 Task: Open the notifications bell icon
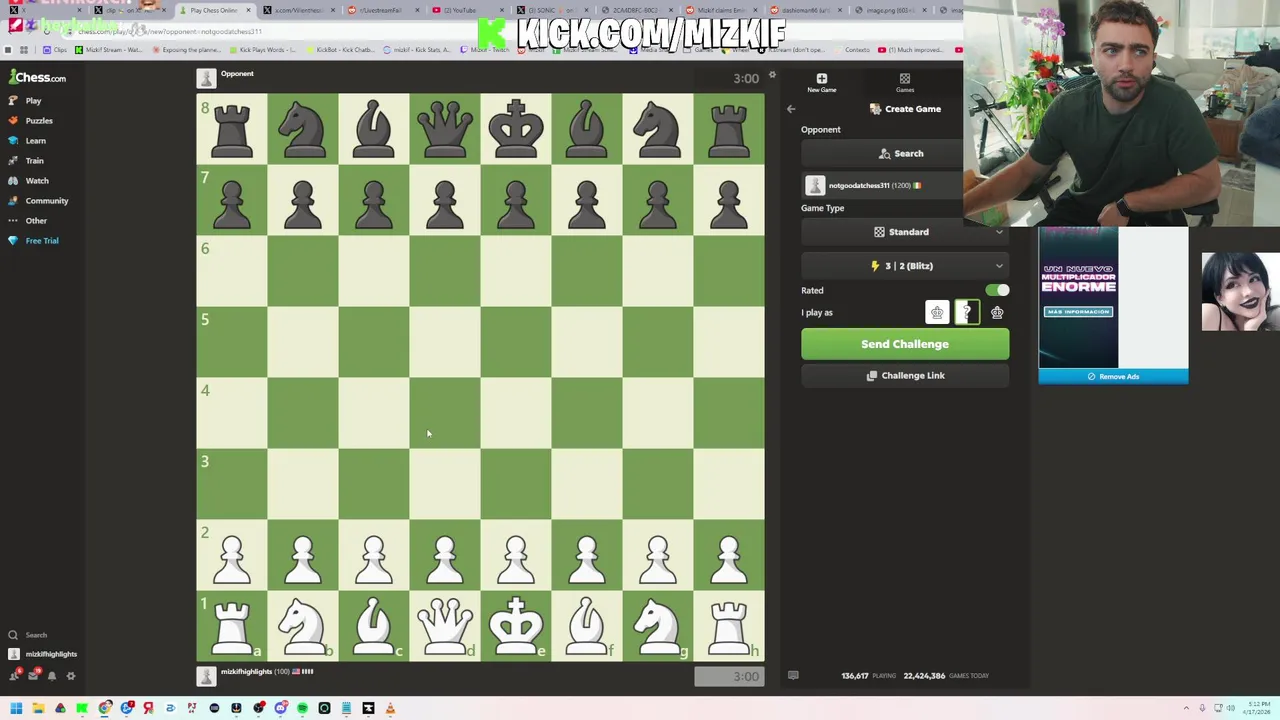(x=52, y=676)
